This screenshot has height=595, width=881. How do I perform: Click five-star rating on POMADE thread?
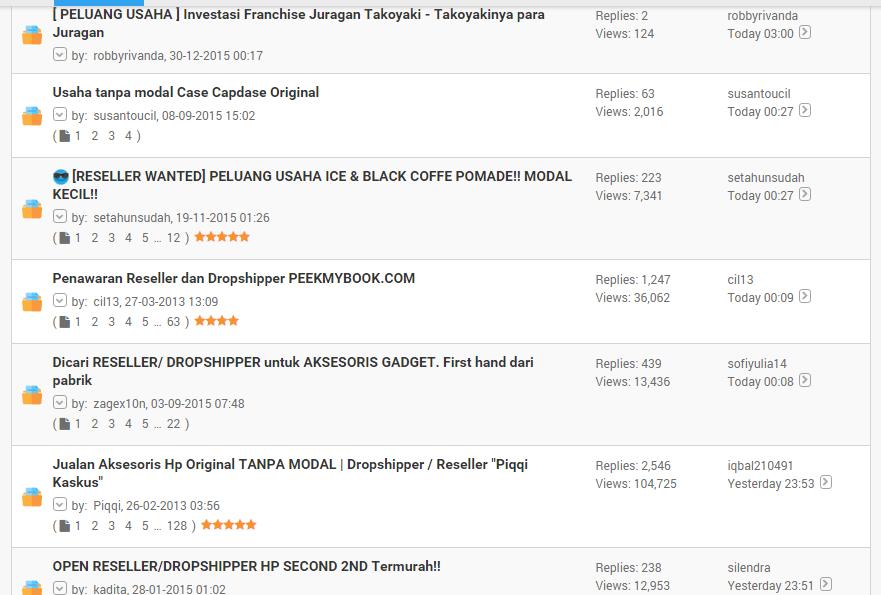(x=222, y=237)
